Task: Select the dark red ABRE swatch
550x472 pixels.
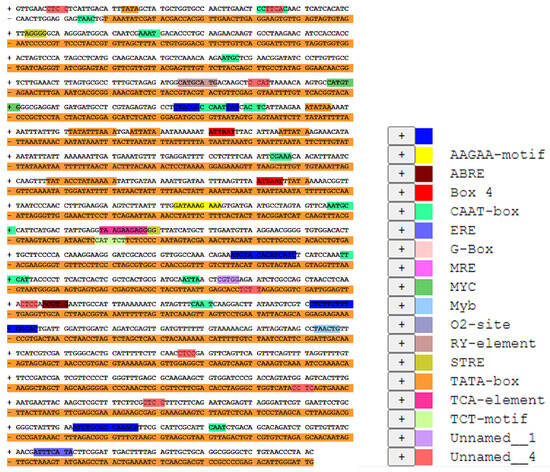Action: (424, 174)
